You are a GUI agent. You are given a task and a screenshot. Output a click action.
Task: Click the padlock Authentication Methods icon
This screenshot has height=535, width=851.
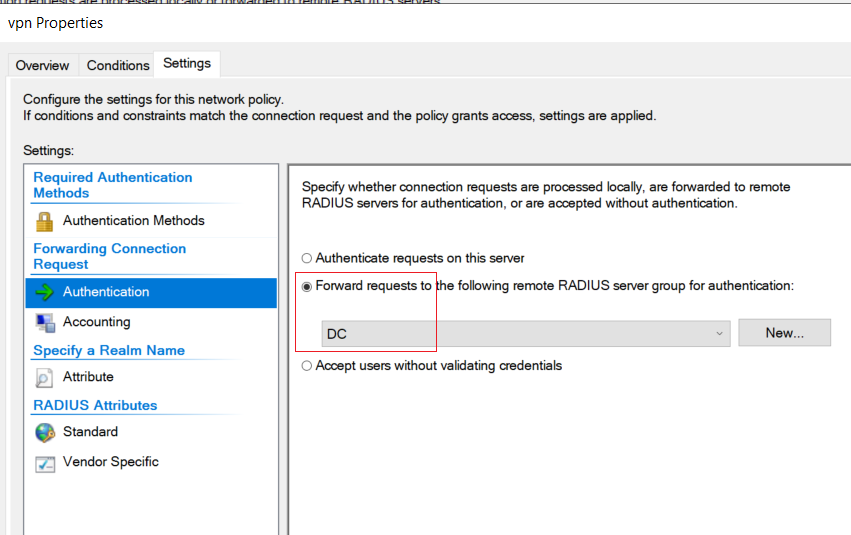point(45,221)
